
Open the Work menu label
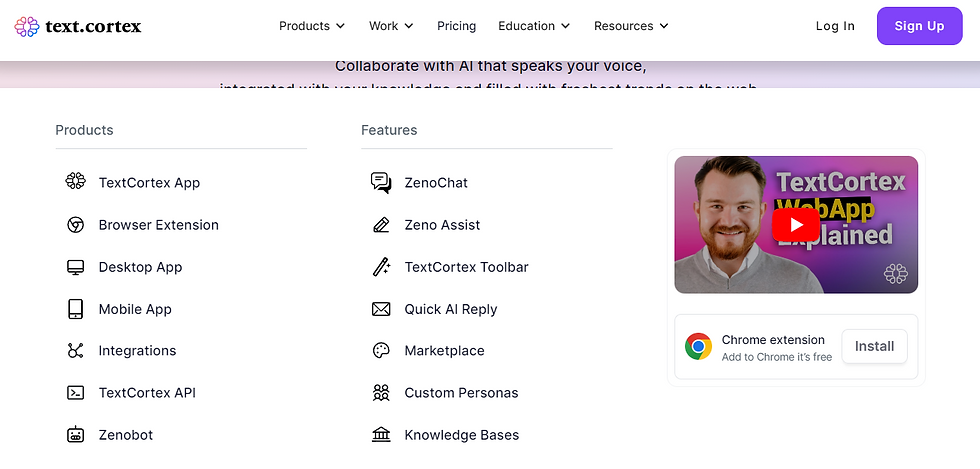(x=384, y=26)
